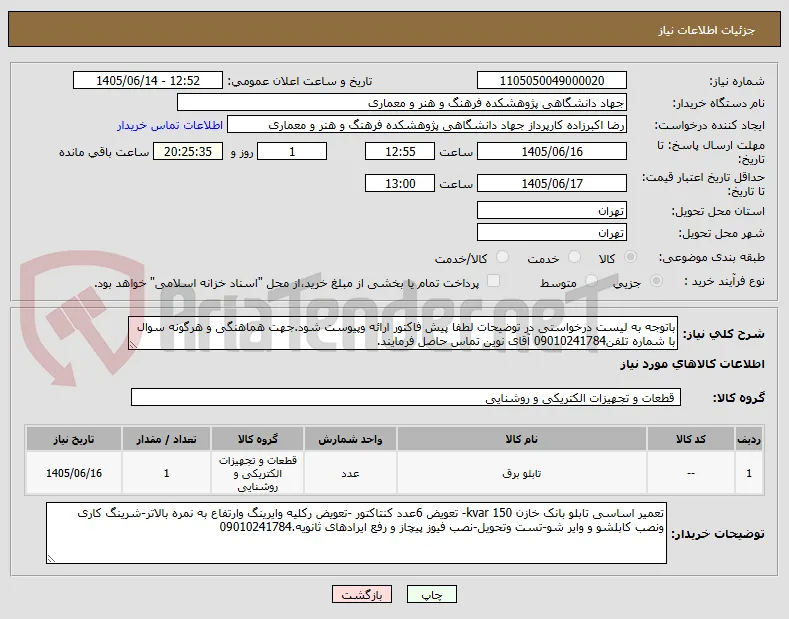Click the delivery city field تهران
Image resolution: width=789 pixels, height=619 pixels.
pos(552,233)
